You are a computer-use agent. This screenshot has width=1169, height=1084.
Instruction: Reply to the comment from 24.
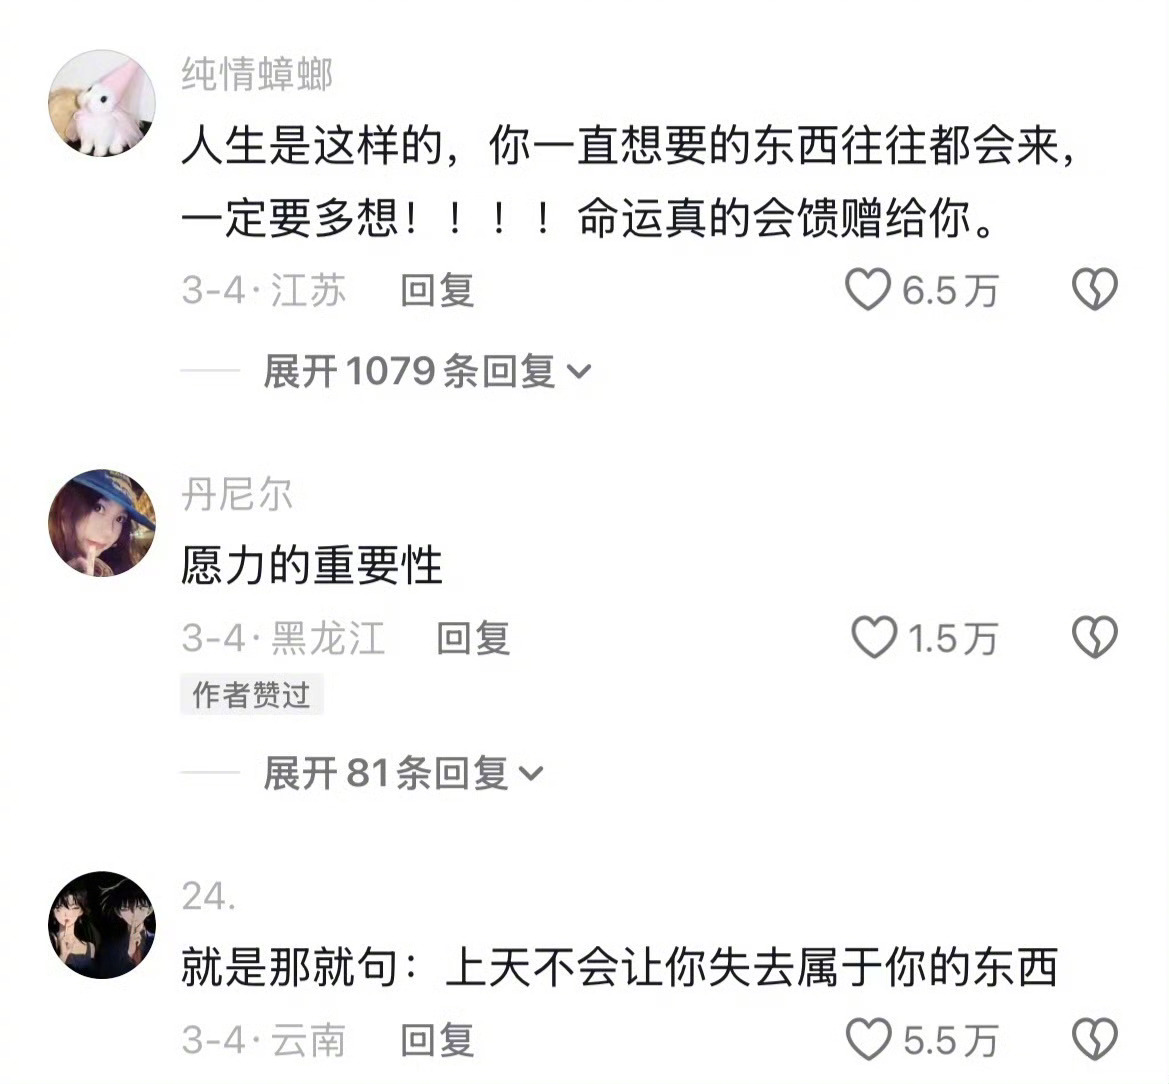[437, 1040]
